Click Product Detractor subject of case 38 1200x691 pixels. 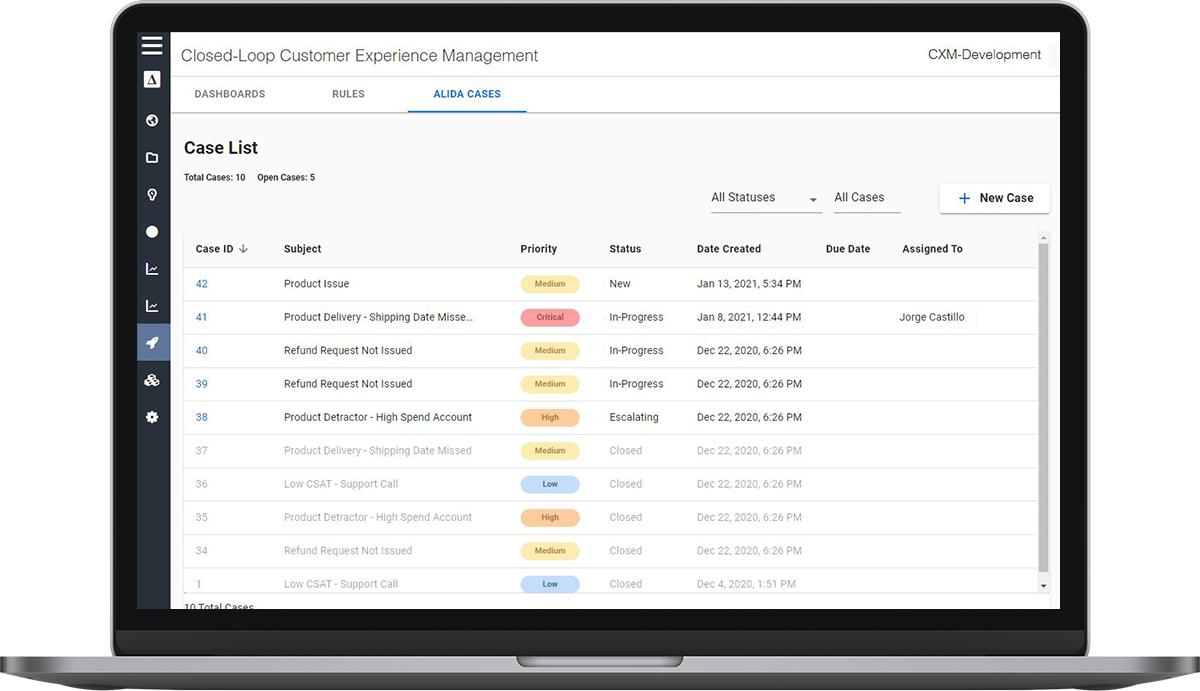point(378,417)
